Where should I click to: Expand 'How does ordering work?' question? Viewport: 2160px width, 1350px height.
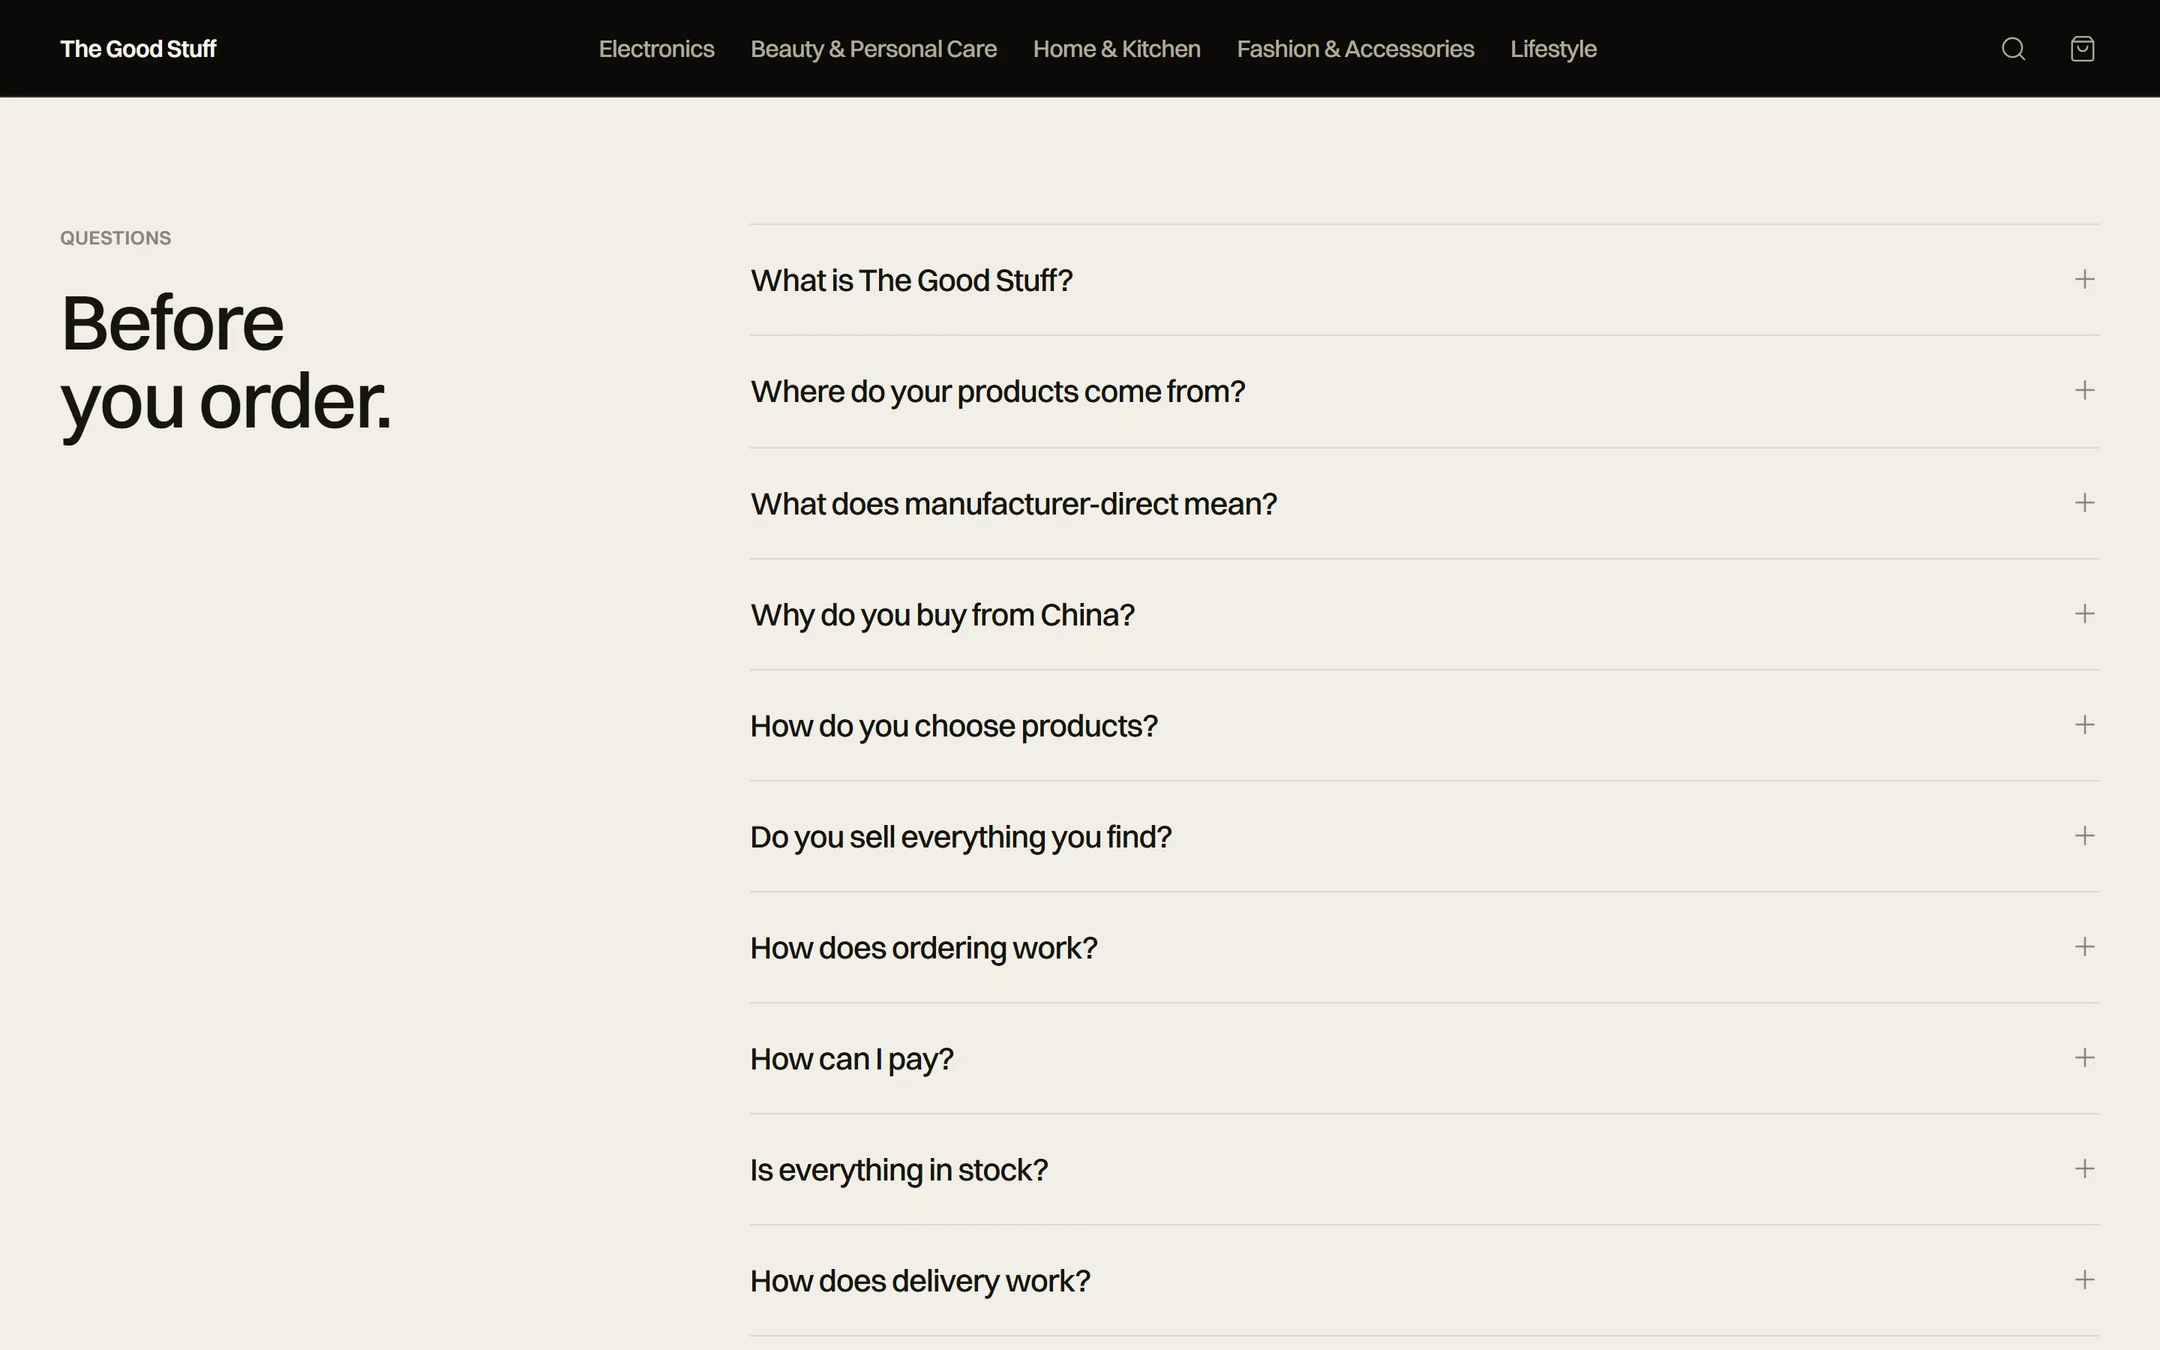(1424, 947)
